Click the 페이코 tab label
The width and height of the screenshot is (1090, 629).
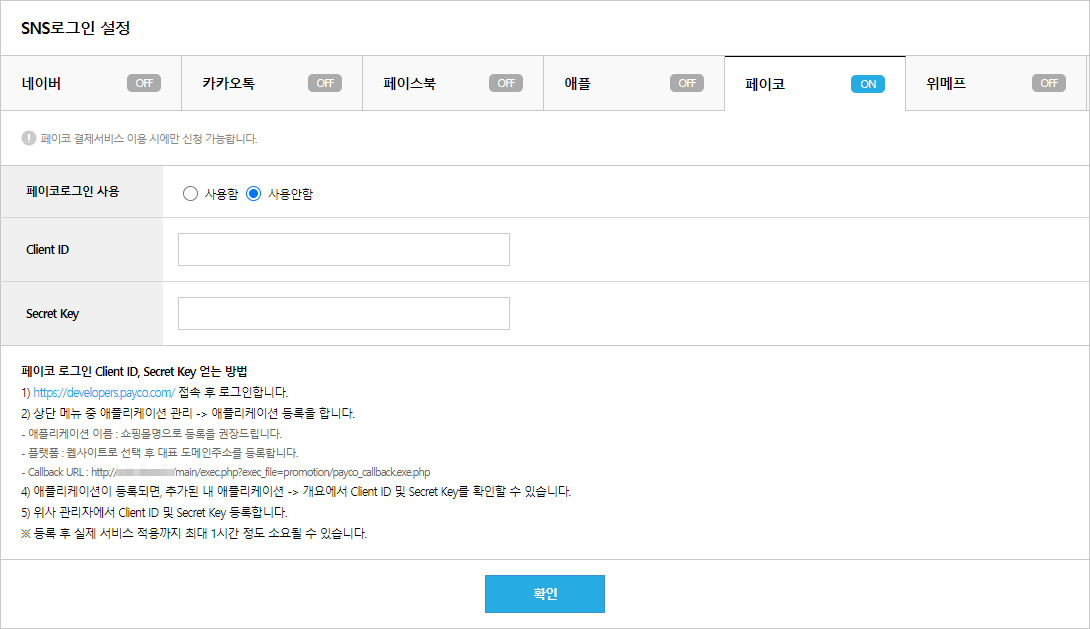[x=765, y=84]
